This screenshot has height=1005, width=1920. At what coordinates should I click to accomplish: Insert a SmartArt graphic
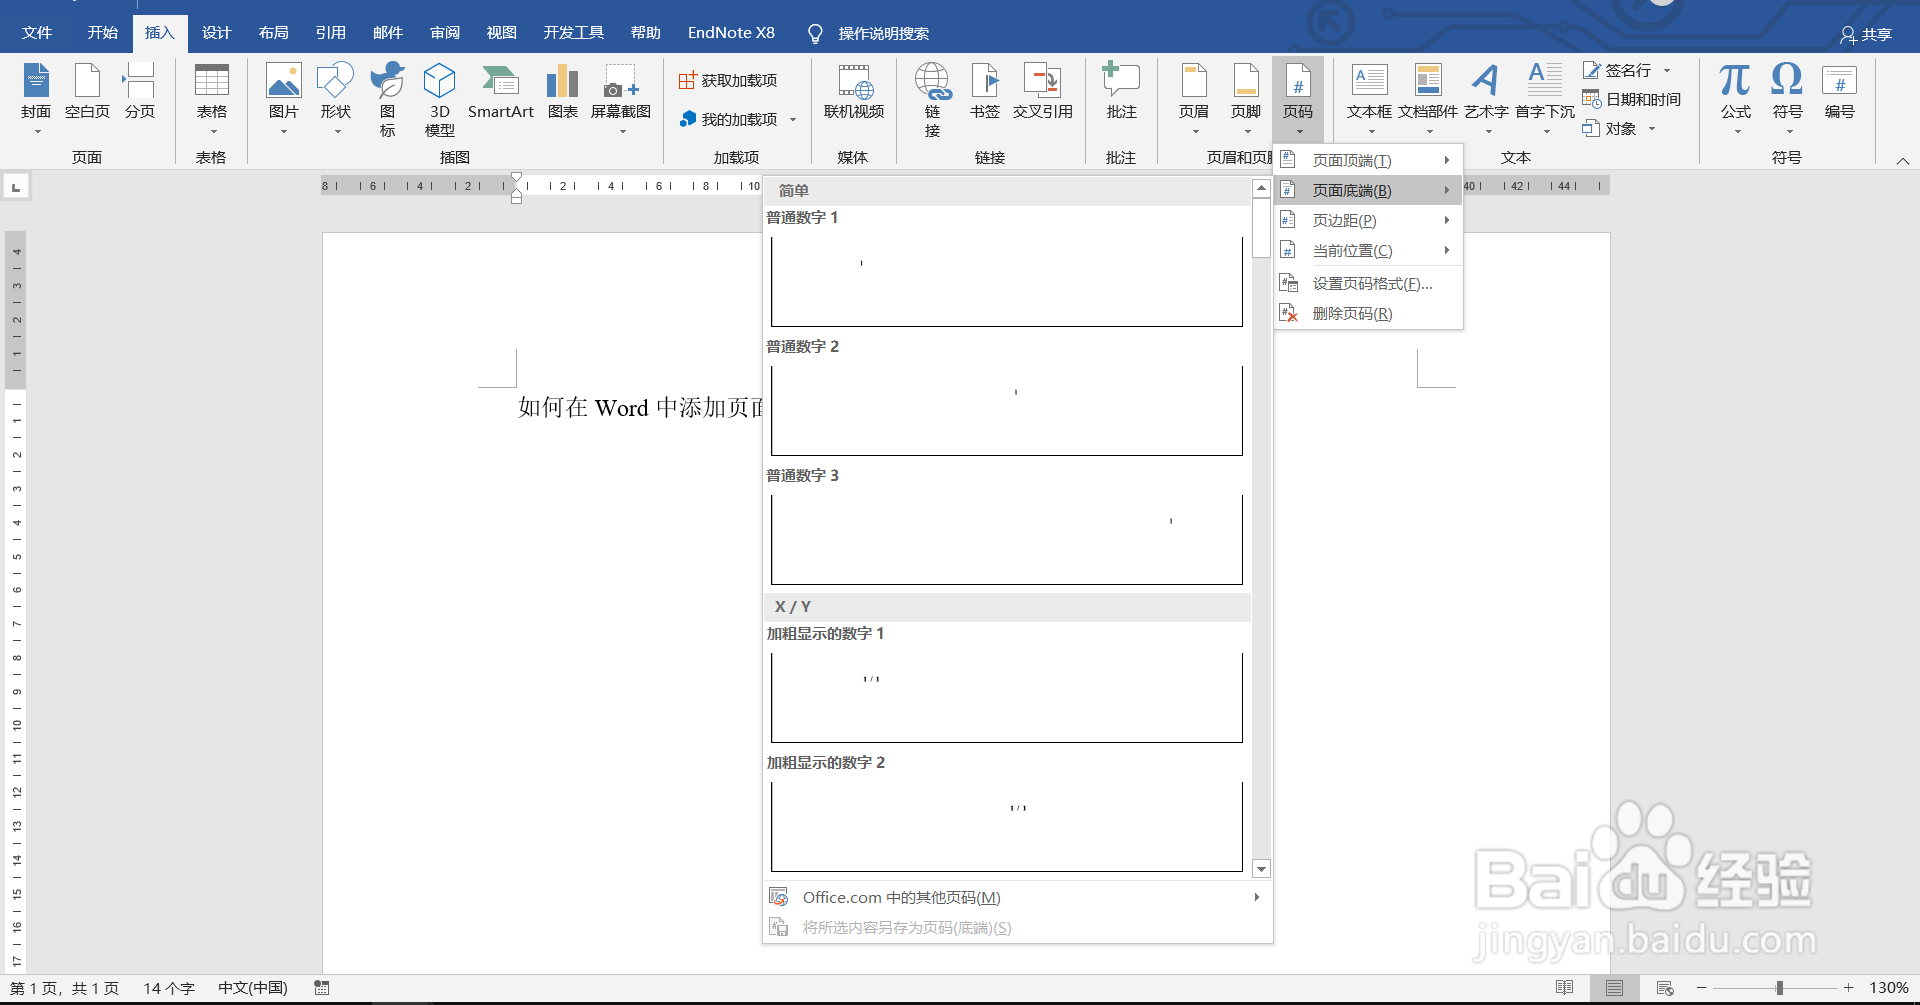pyautogui.click(x=501, y=92)
